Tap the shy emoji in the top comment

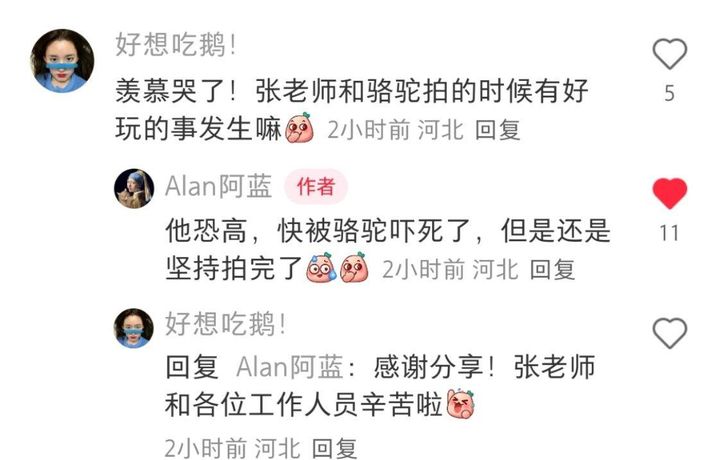click(300, 127)
